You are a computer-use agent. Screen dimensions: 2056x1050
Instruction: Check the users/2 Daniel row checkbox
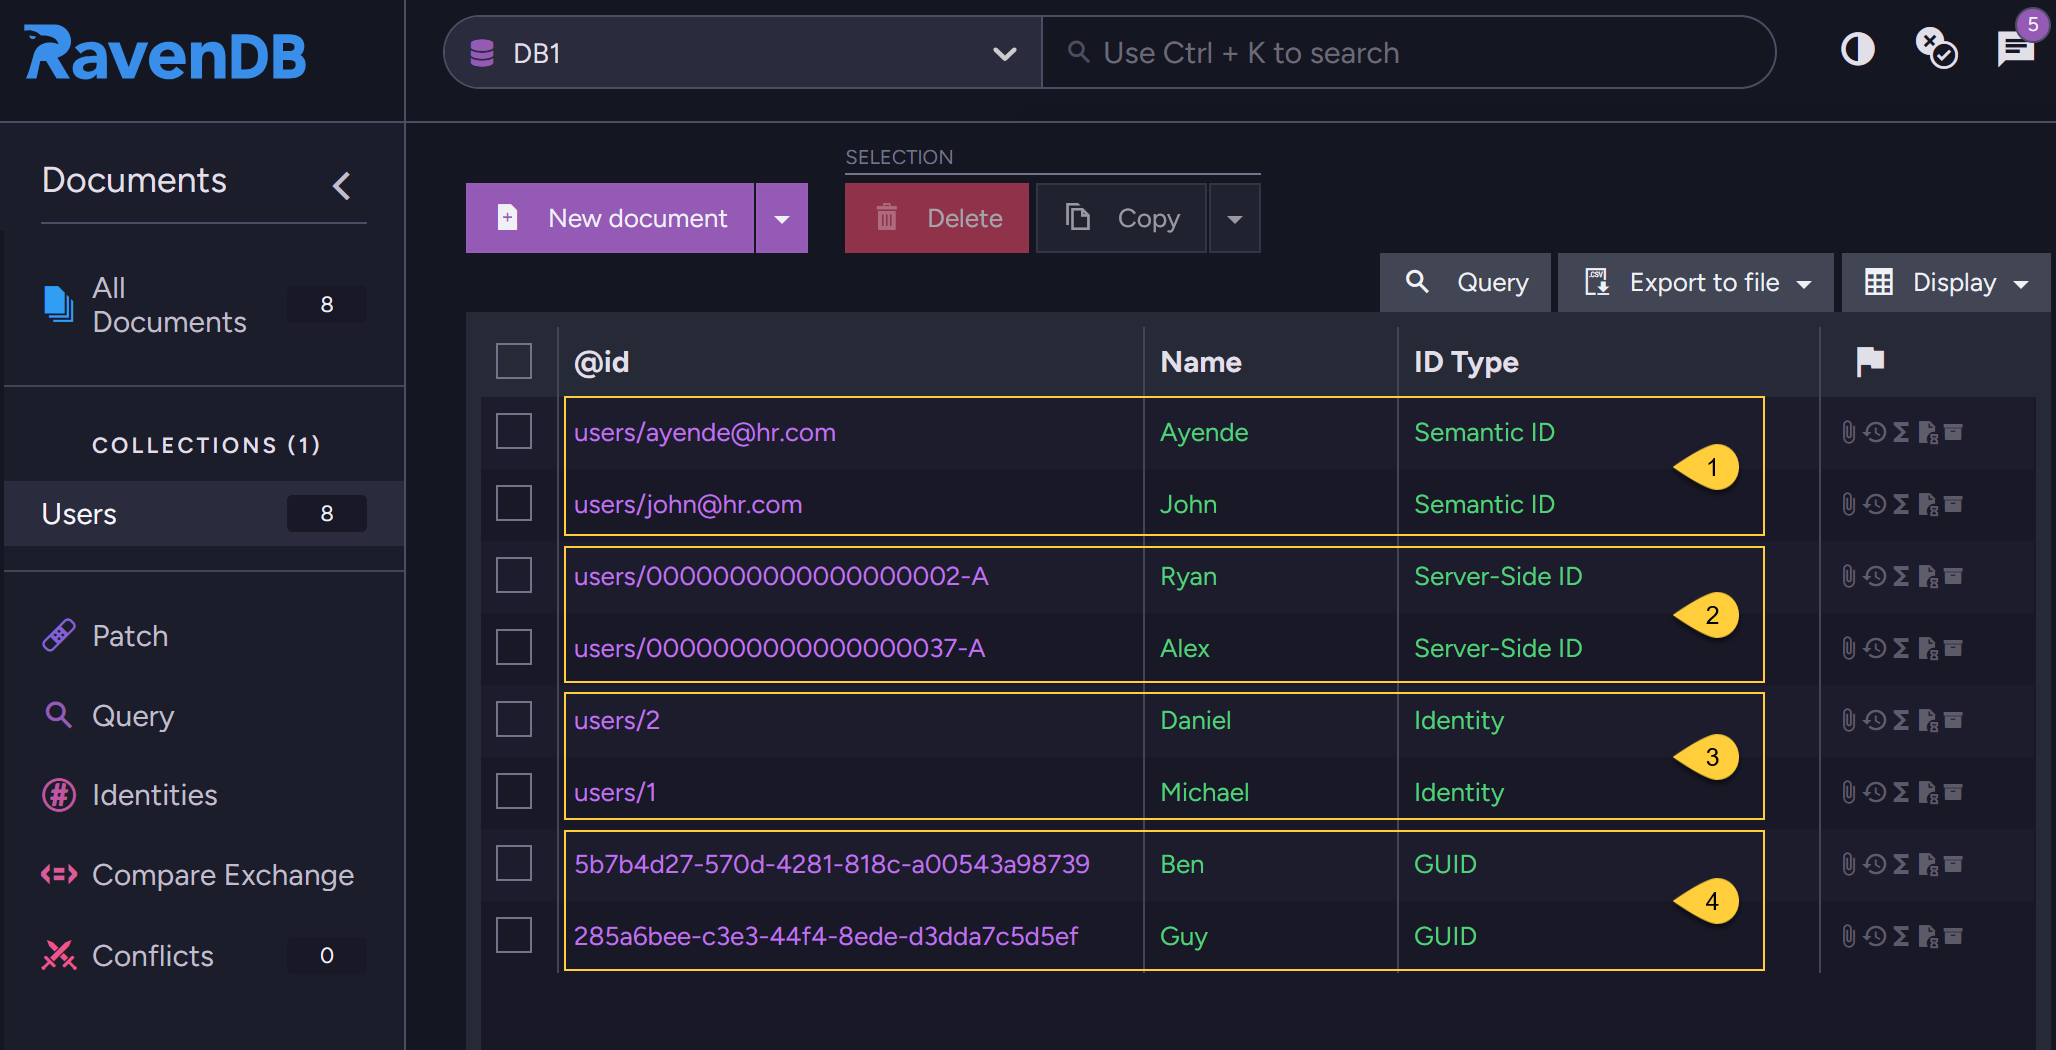[x=514, y=719]
